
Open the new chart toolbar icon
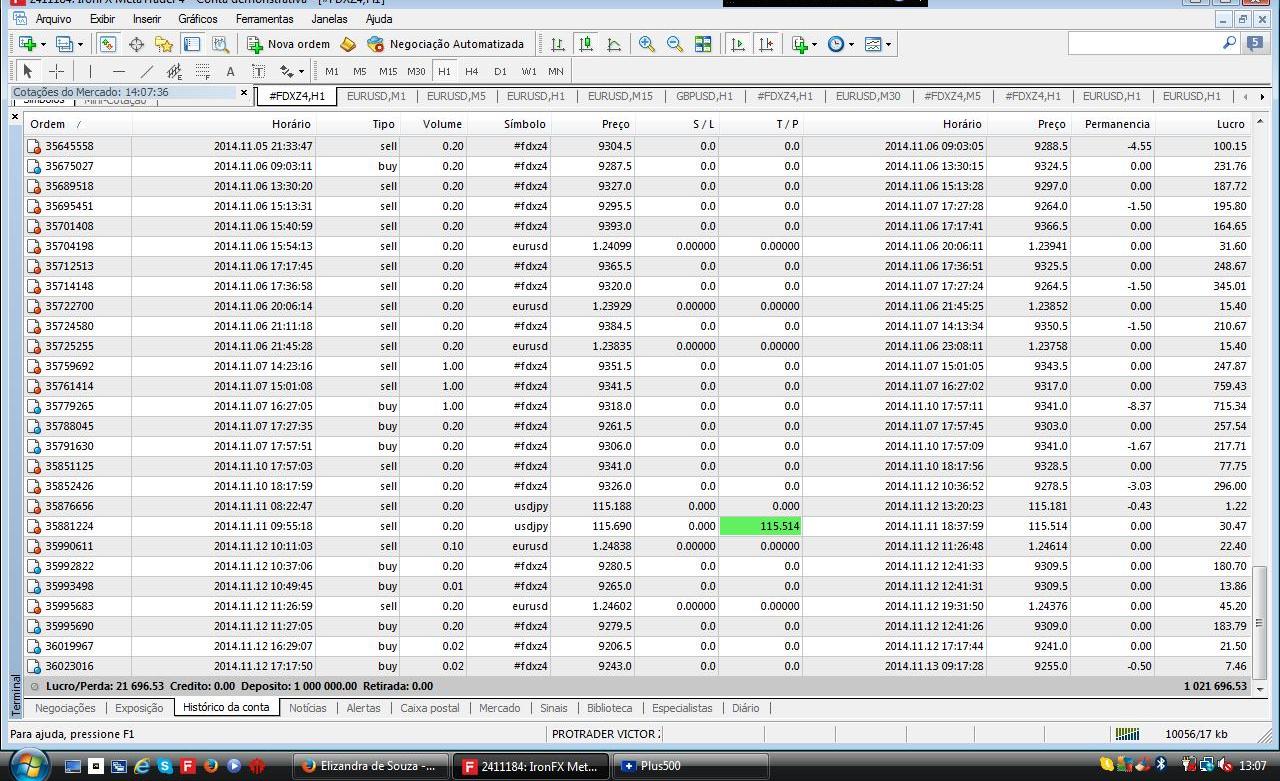click(27, 44)
